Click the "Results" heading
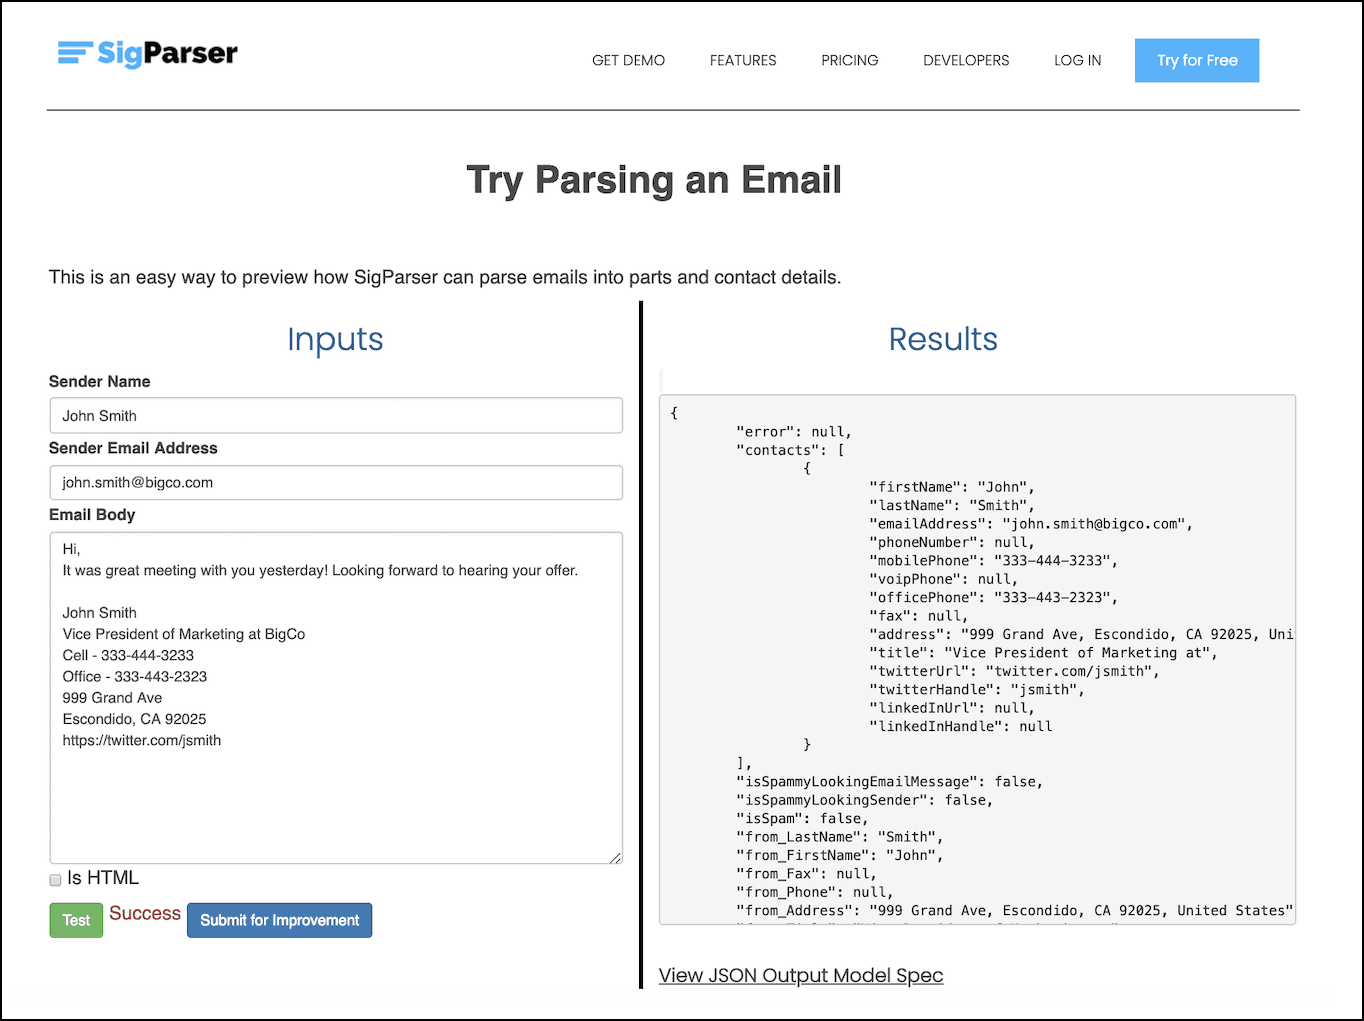The height and width of the screenshot is (1021, 1364). click(x=943, y=339)
